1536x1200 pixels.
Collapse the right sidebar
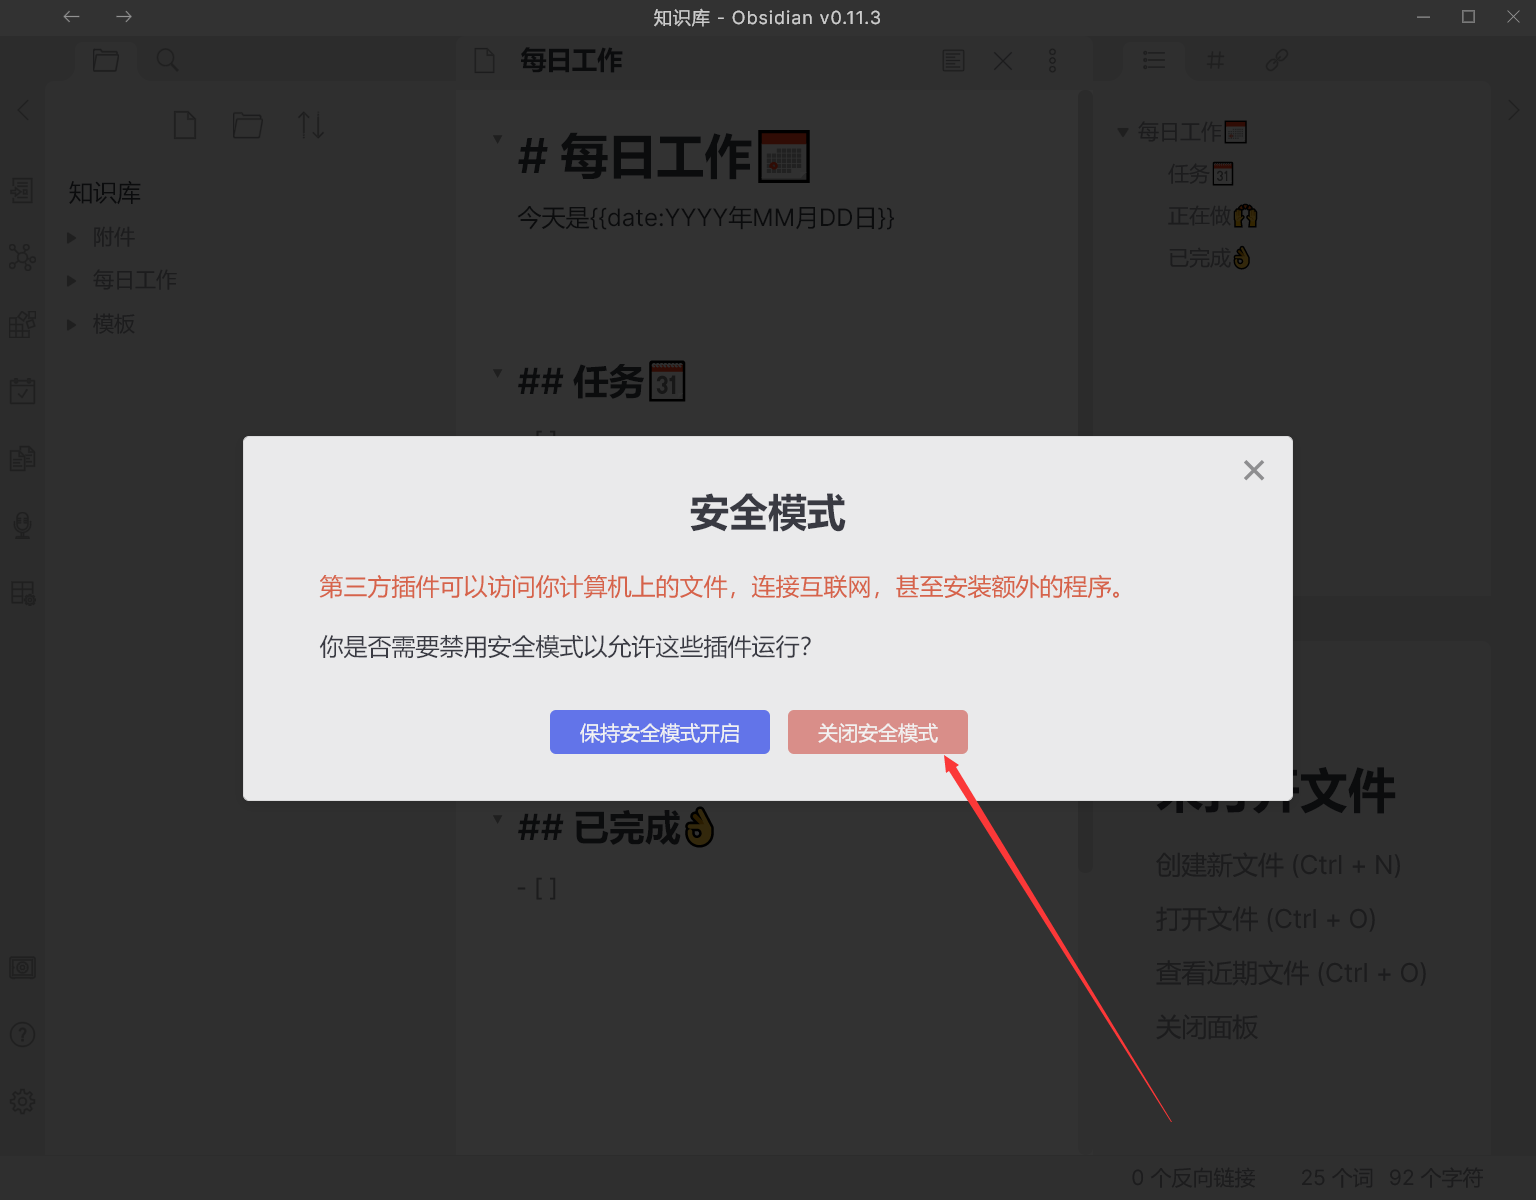coord(1513,110)
